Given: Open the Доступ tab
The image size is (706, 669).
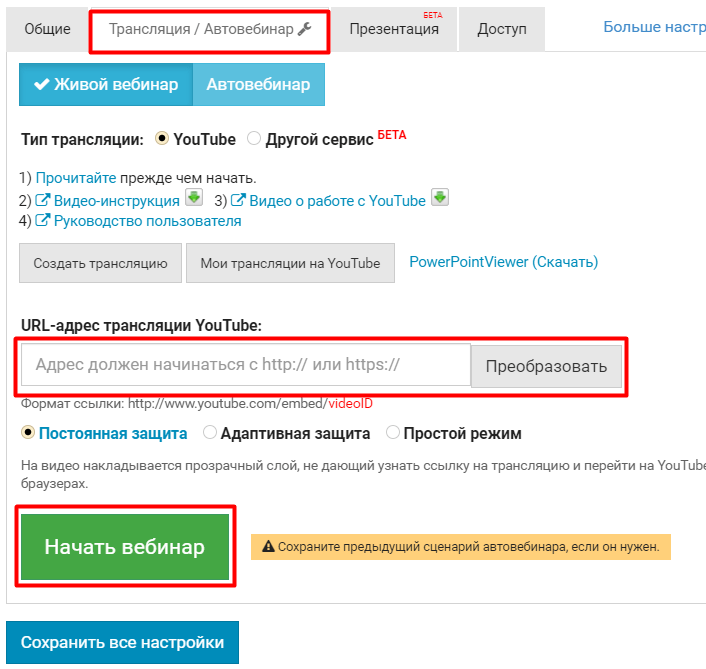Looking at the screenshot, I should coord(502,29).
